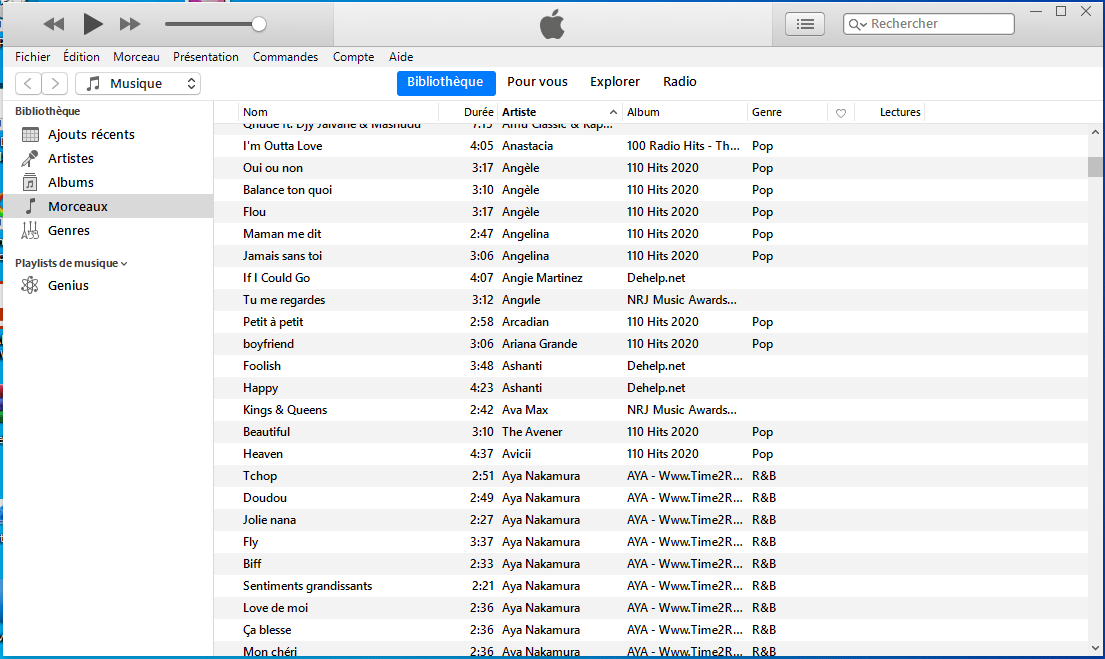Screen dimensions: 1105x659
Task: Click the volume slider knob
Action: 259,24
